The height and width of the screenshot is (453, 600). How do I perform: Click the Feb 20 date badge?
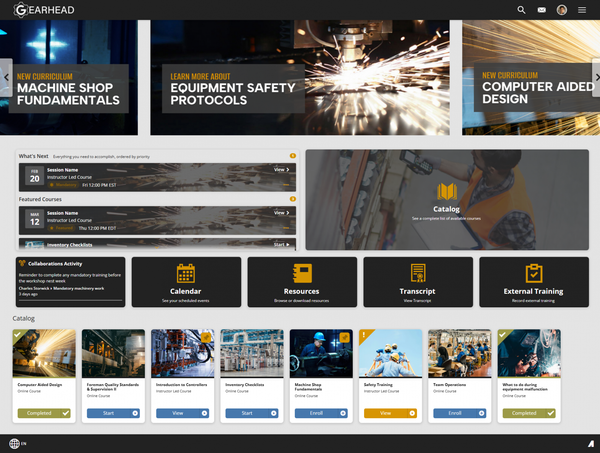coord(34,176)
